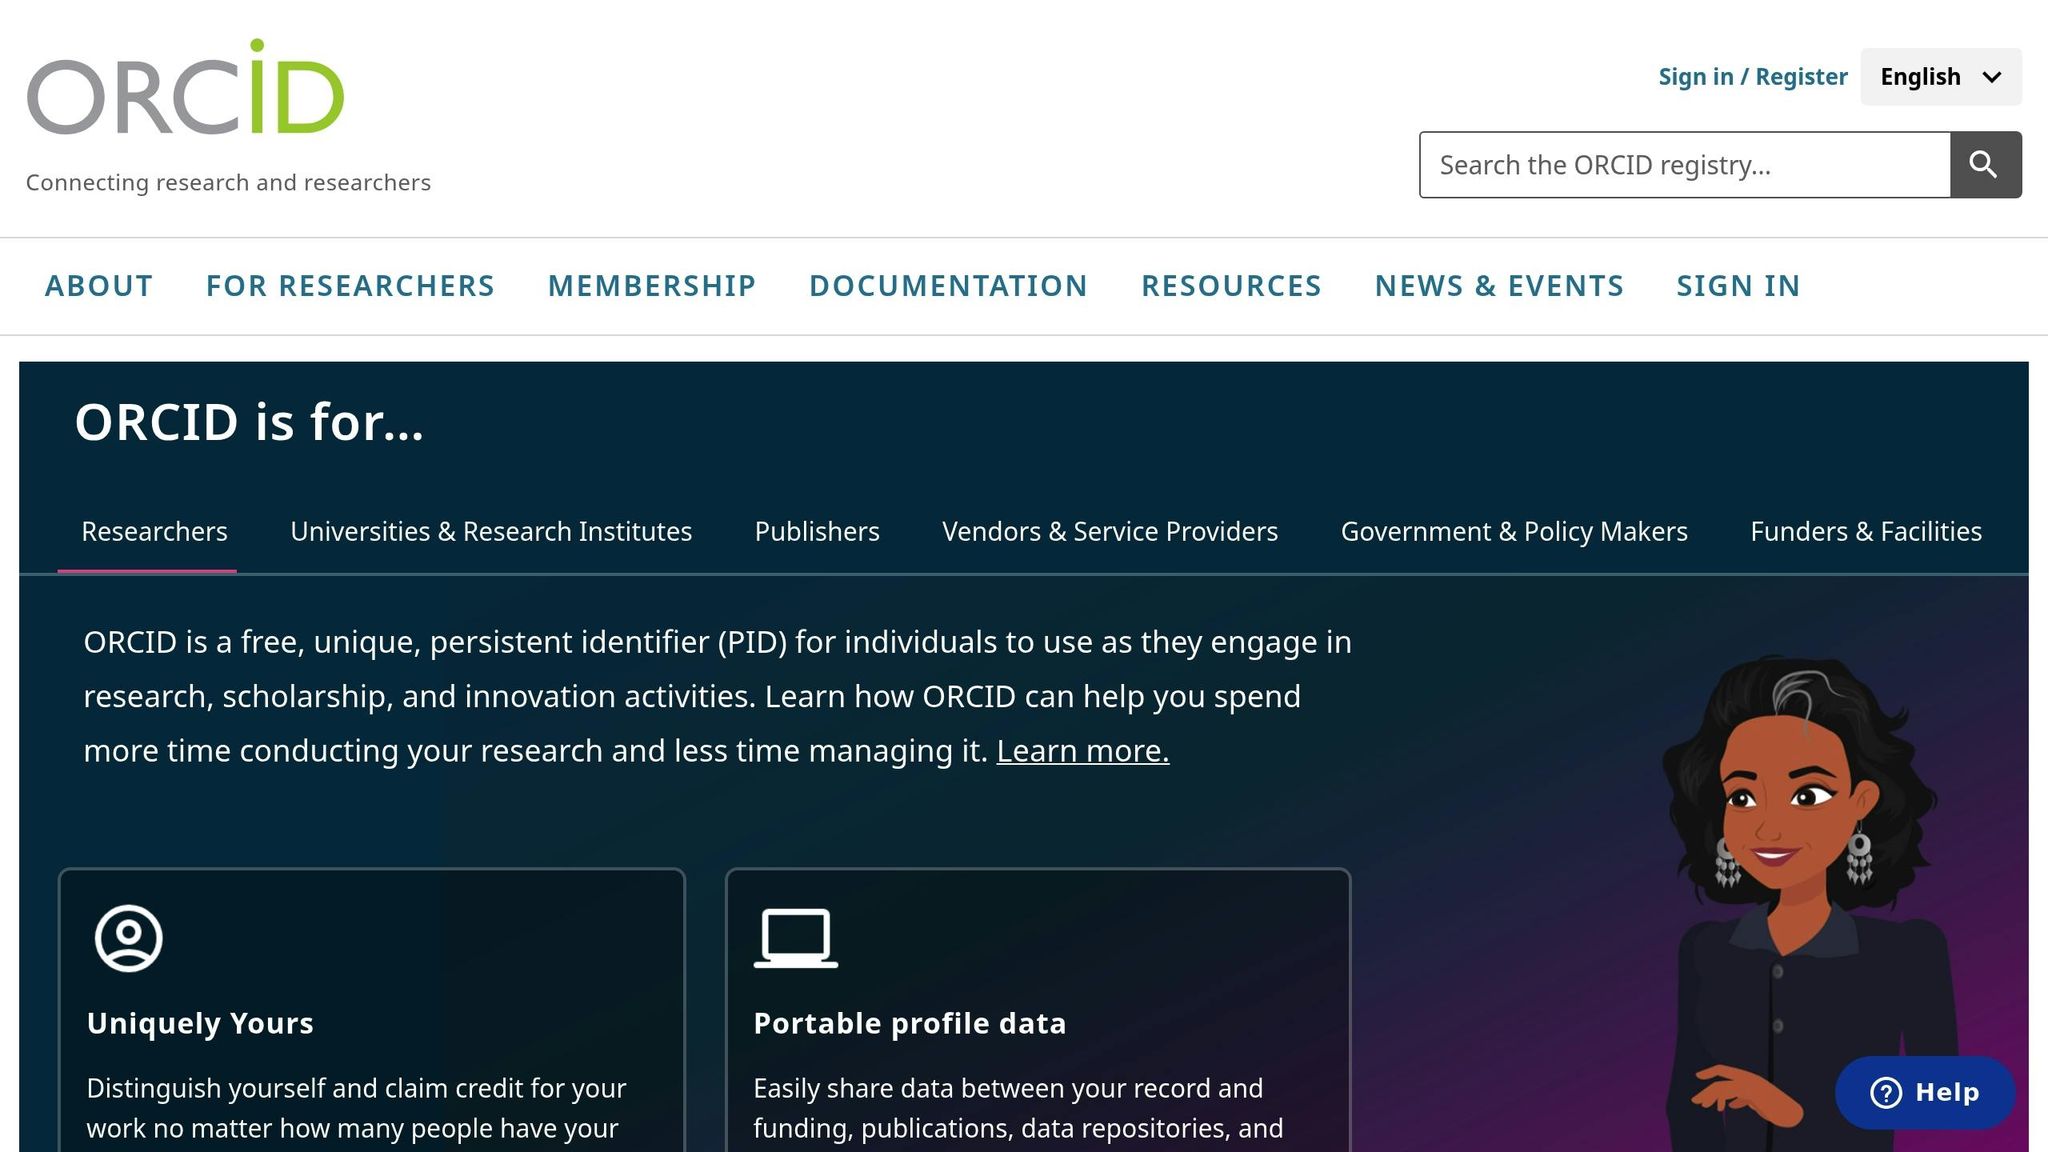Switch to the Publishers tab
The width and height of the screenshot is (2048, 1152).
pyautogui.click(x=816, y=531)
